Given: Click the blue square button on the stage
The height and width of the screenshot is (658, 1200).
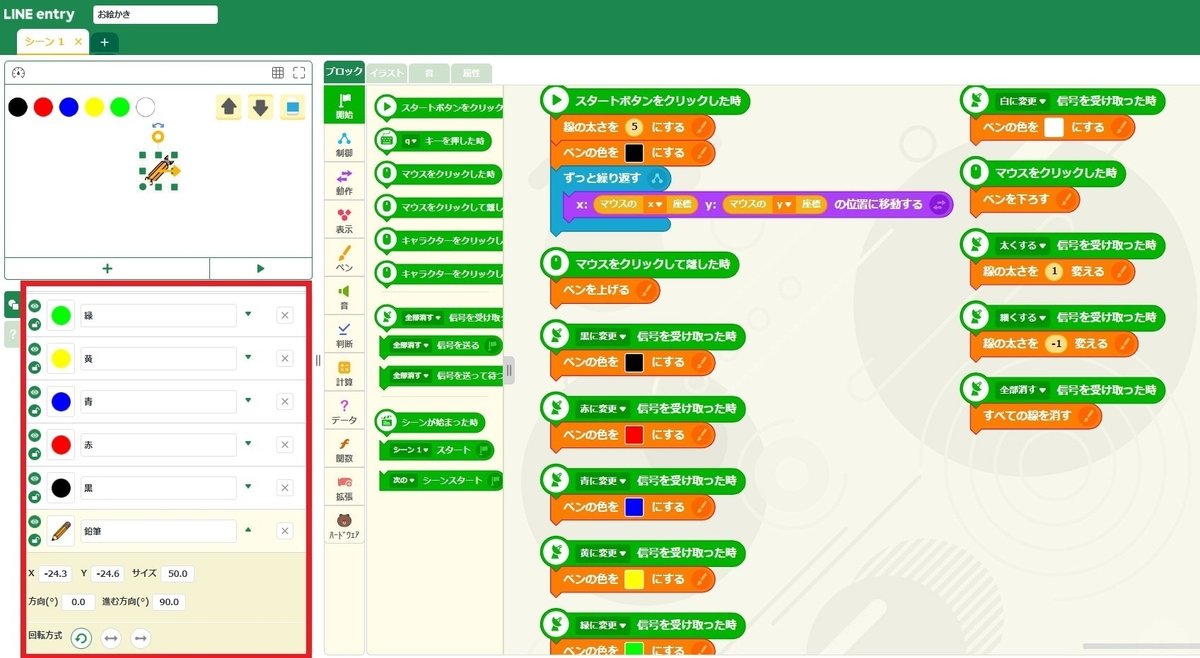Looking at the screenshot, I should (x=291, y=107).
